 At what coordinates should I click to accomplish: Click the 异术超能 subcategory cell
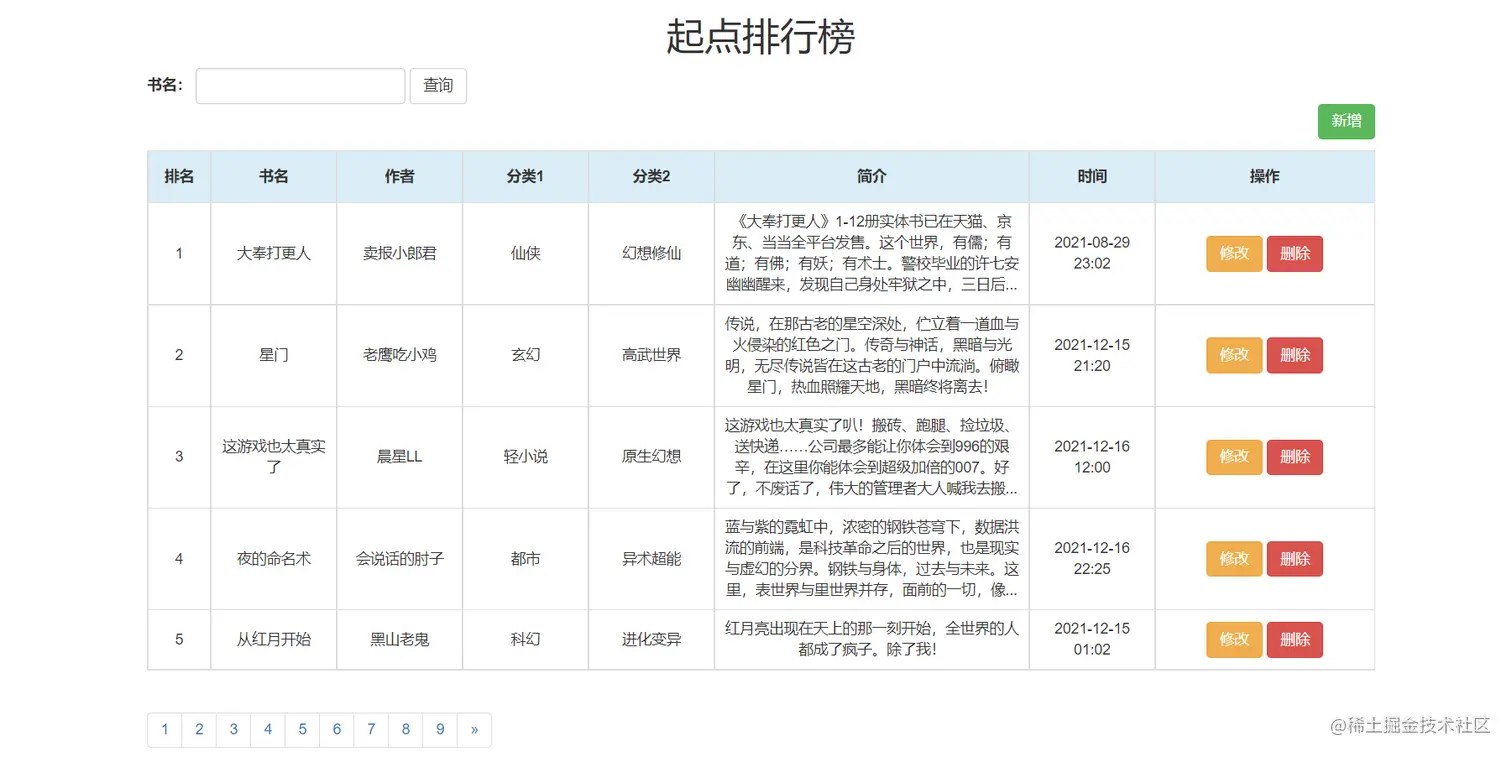click(652, 559)
